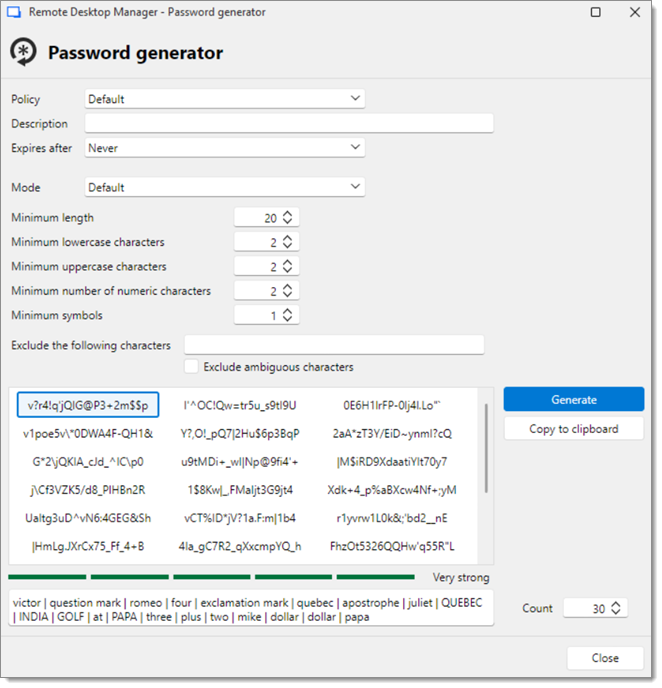
Task: Select password 1$8Kw|_.FMaIjt3G9jt4
Action: [x=241, y=492]
